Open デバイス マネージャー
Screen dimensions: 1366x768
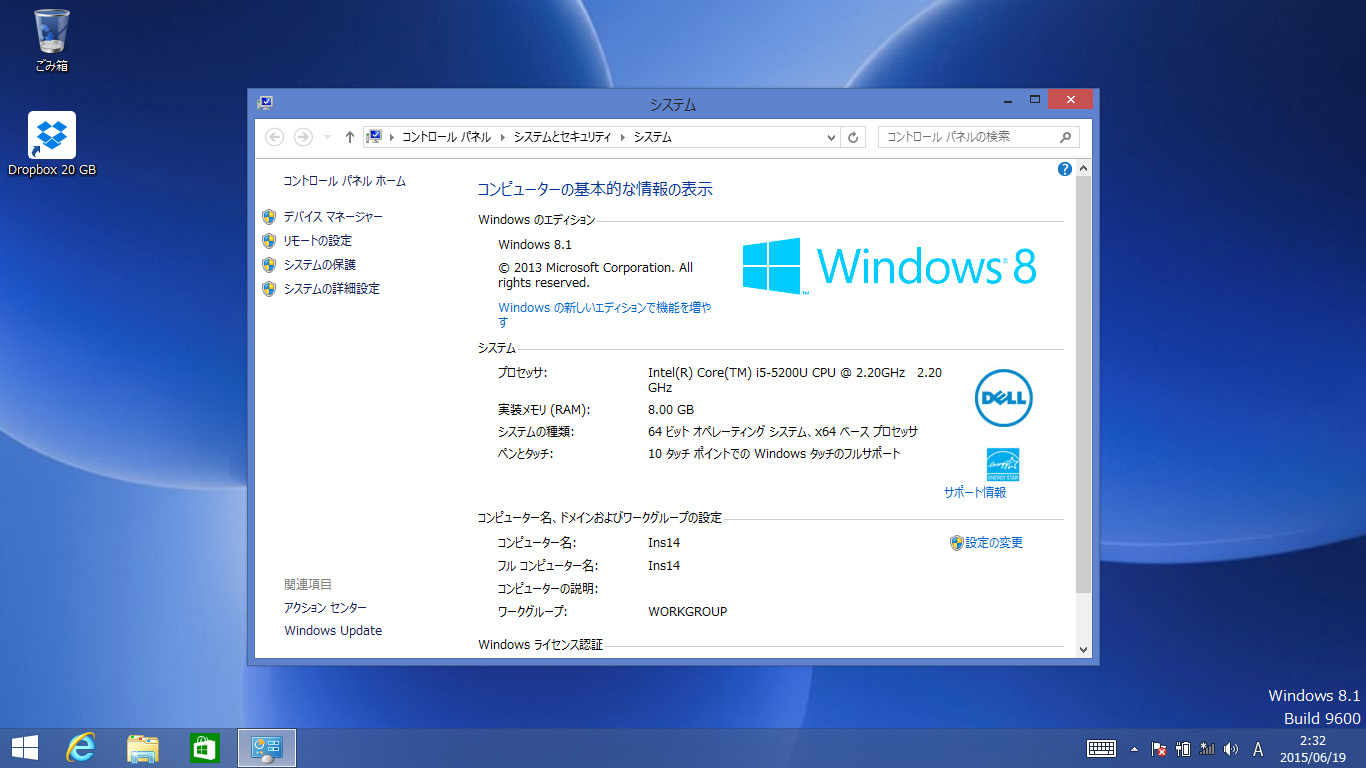coord(332,216)
